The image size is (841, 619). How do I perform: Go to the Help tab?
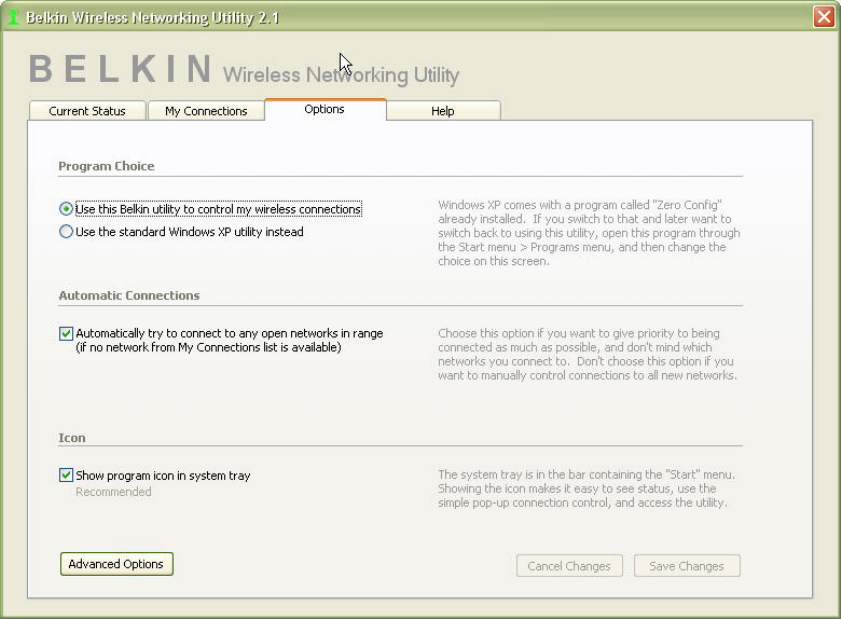pyautogui.click(x=443, y=111)
